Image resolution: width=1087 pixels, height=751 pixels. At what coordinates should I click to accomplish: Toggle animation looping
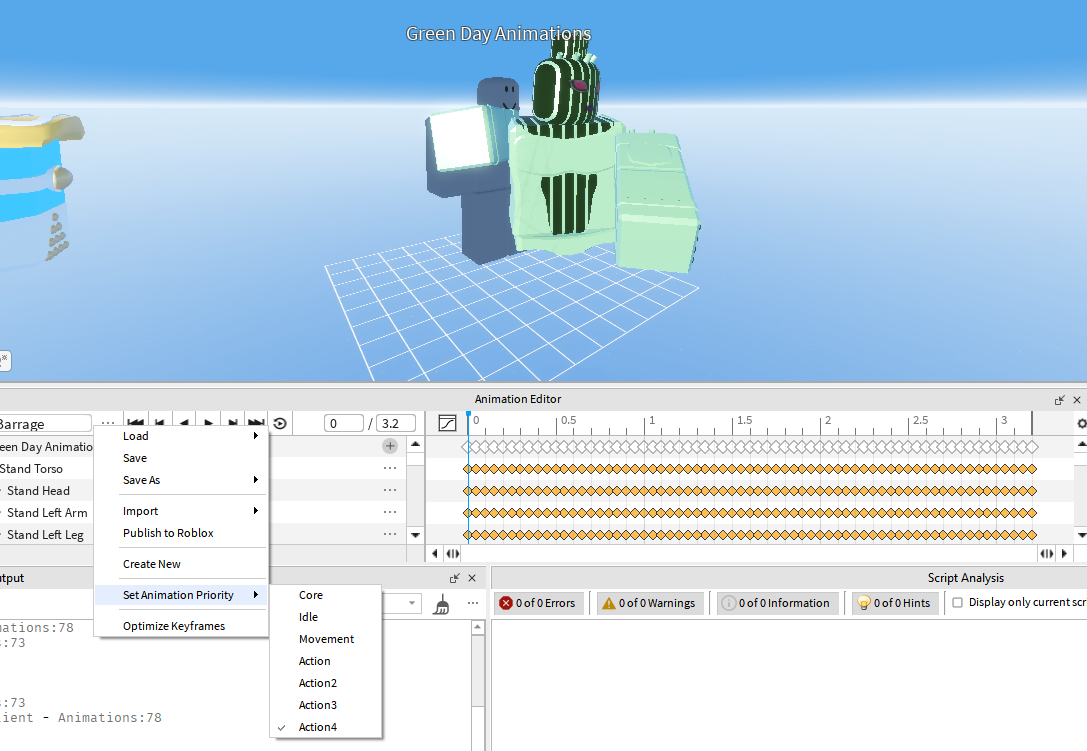point(279,422)
